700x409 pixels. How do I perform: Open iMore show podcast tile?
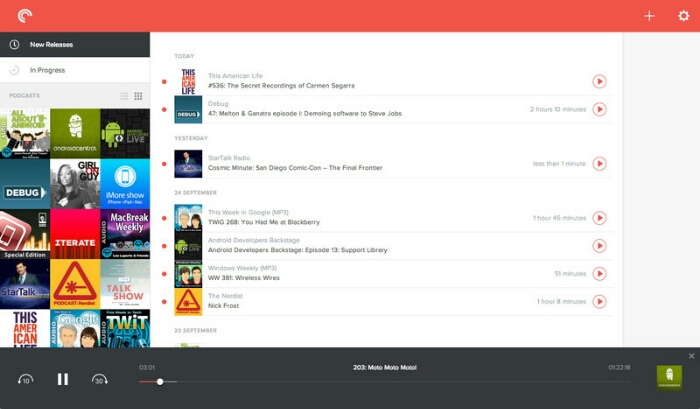click(x=125, y=184)
